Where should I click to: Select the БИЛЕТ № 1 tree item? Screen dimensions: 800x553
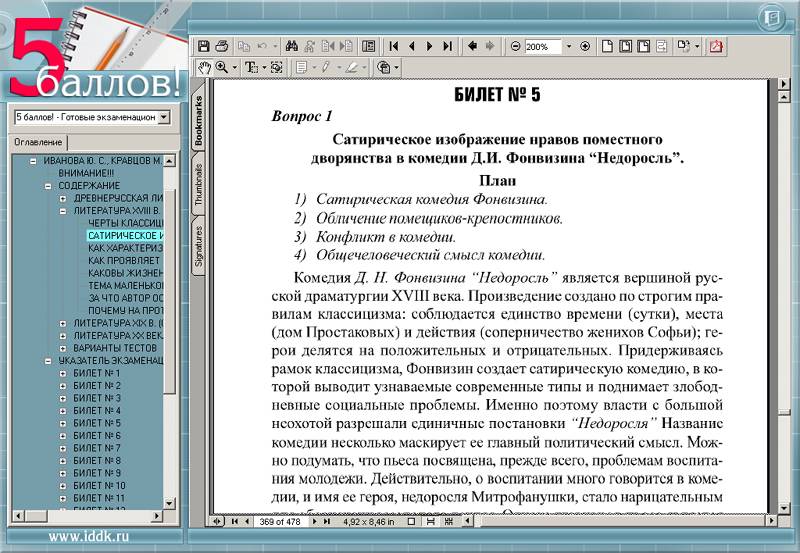click(x=97, y=373)
